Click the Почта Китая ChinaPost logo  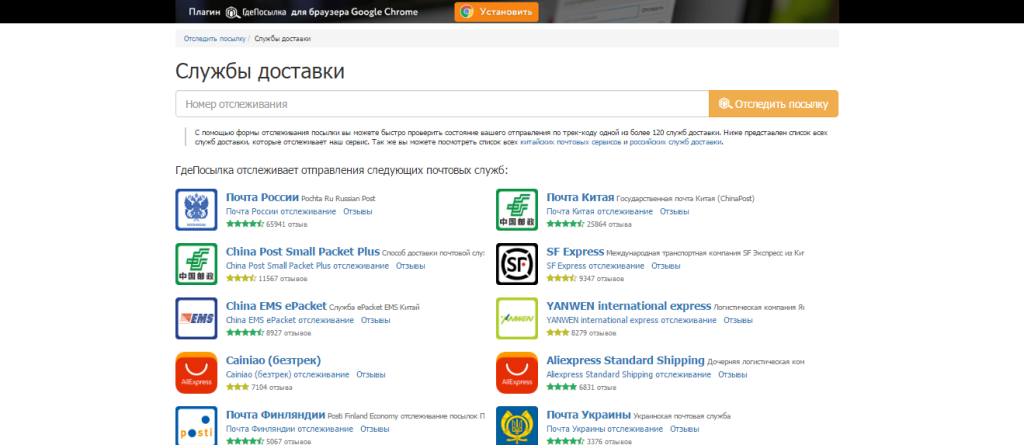pyautogui.click(x=517, y=210)
